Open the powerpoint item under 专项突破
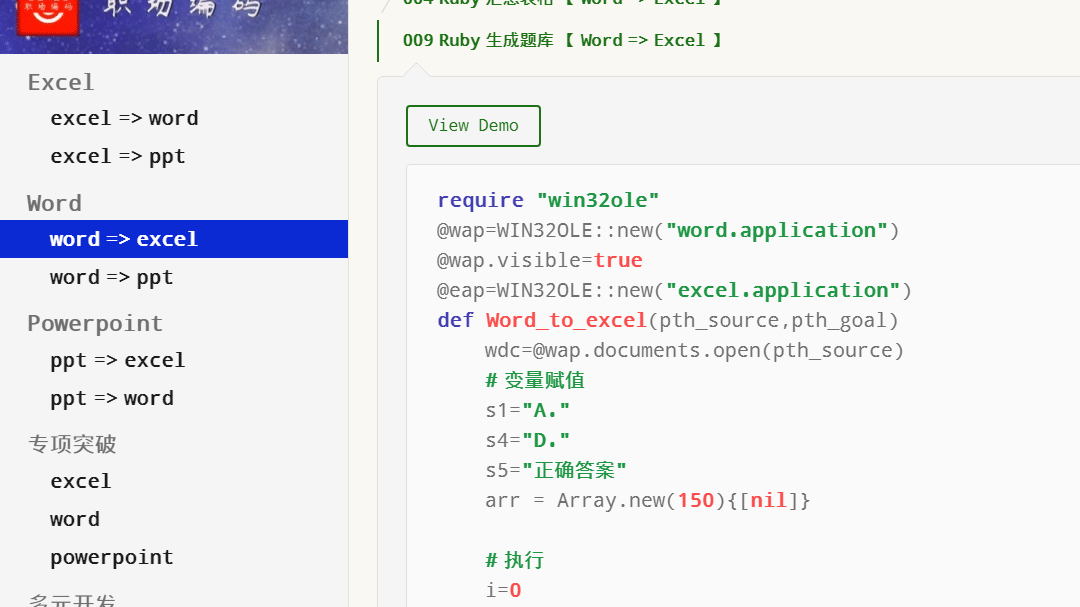This screenshot has height=607, width=1080. pos(112,557)
